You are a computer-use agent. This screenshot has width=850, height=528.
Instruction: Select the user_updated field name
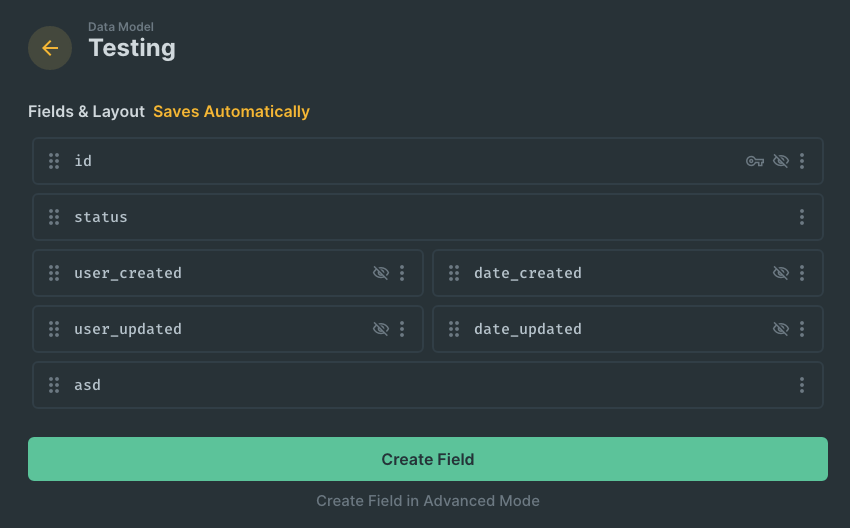pos(128,329)
